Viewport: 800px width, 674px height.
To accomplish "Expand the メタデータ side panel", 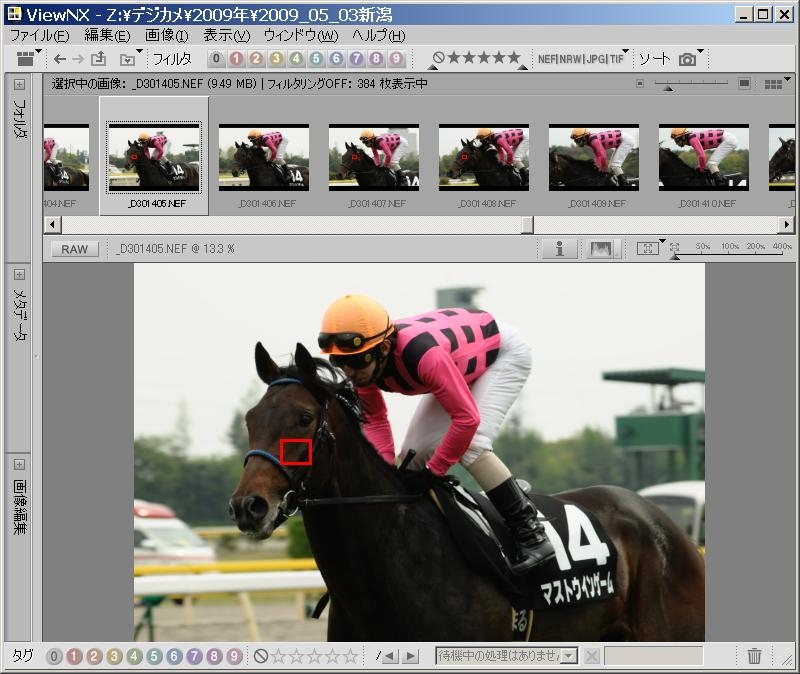I will (19, 274).
